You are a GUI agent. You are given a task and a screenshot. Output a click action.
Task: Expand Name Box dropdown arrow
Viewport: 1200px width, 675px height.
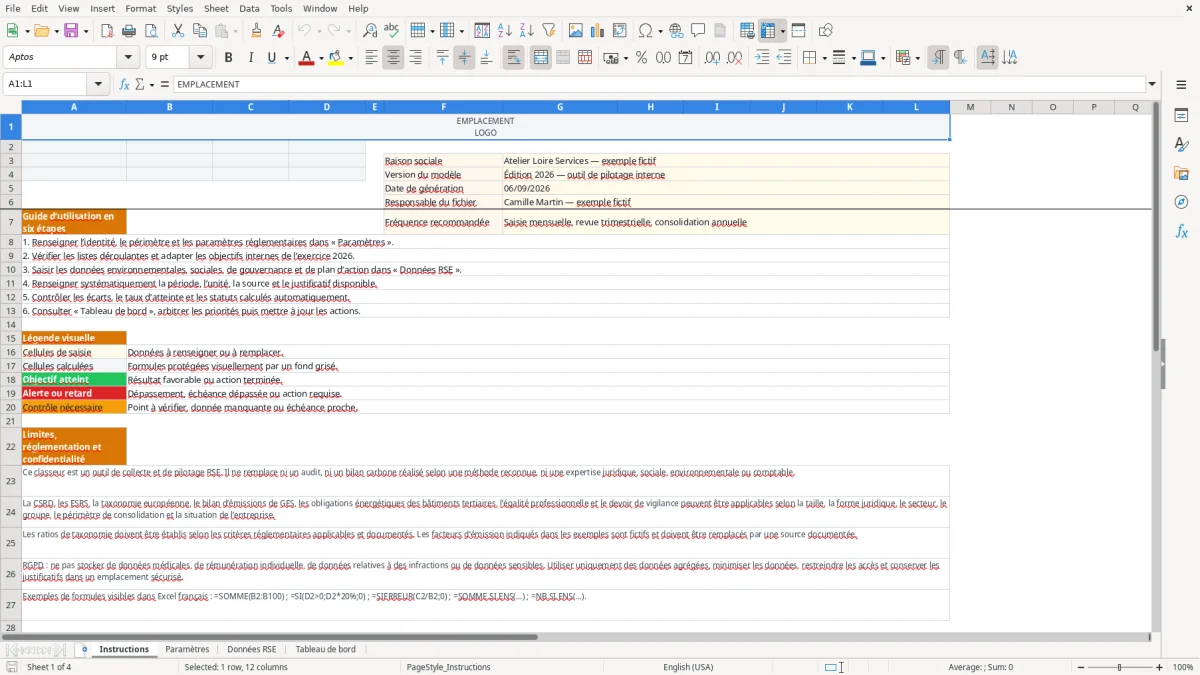pos(98,85)
